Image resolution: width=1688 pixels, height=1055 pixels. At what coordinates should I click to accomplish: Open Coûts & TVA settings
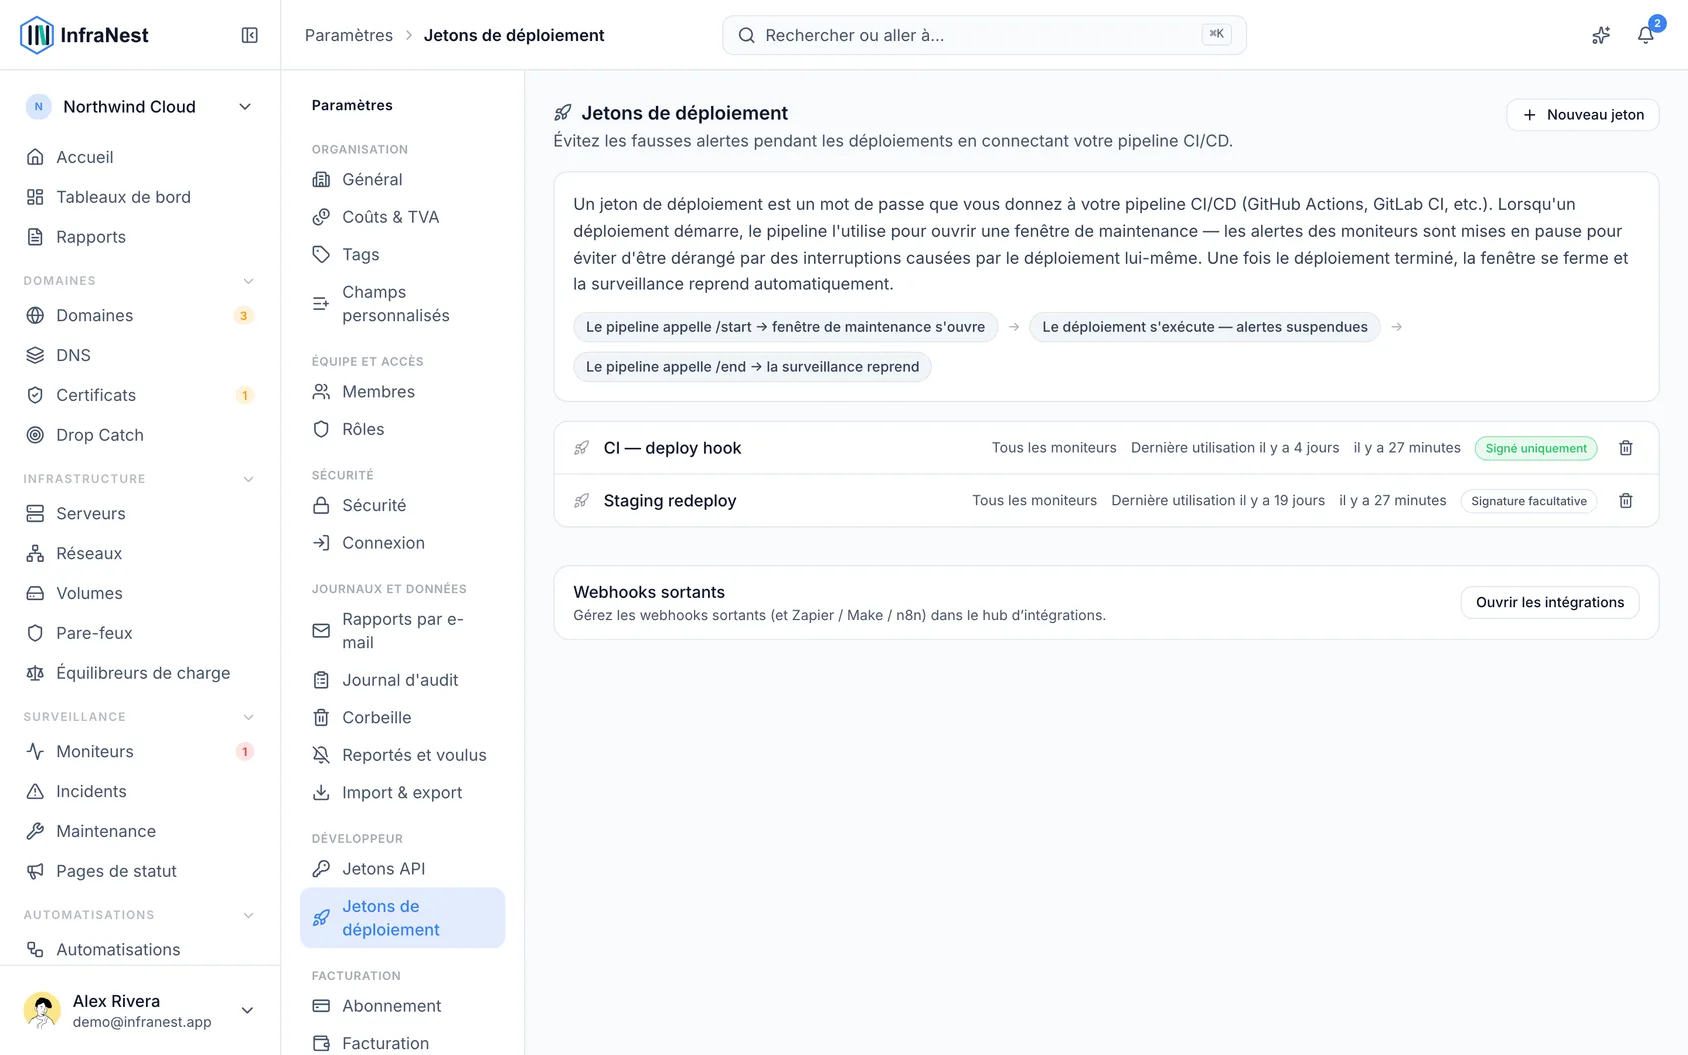(x=402, y=217)
